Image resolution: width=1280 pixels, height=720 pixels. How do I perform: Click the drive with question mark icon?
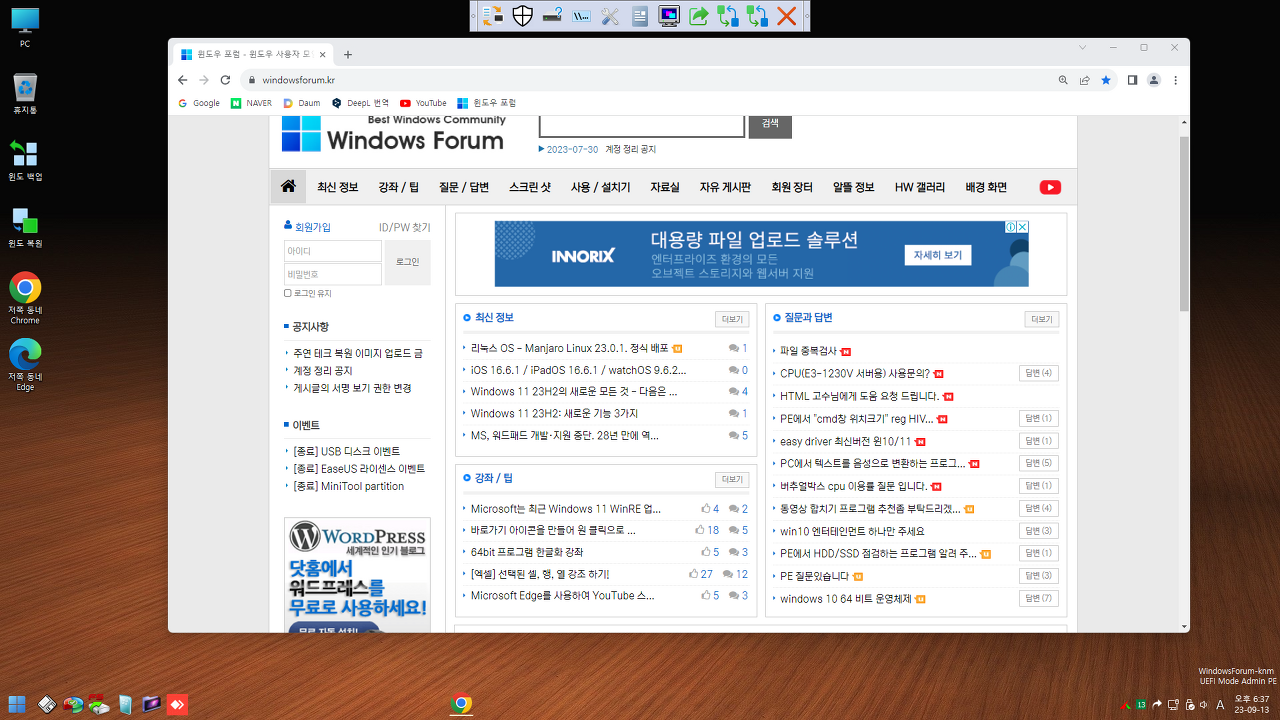[x=552, y=16]
